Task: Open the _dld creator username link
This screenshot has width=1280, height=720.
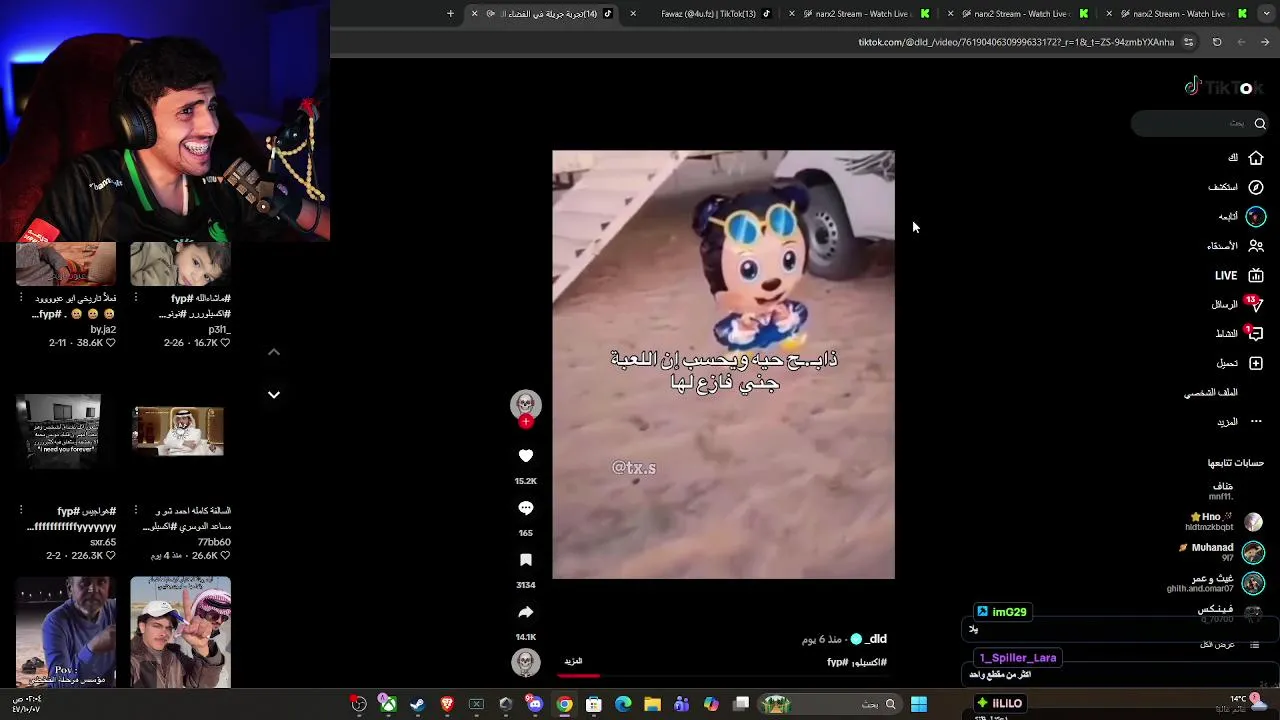Action: point(875,639)
